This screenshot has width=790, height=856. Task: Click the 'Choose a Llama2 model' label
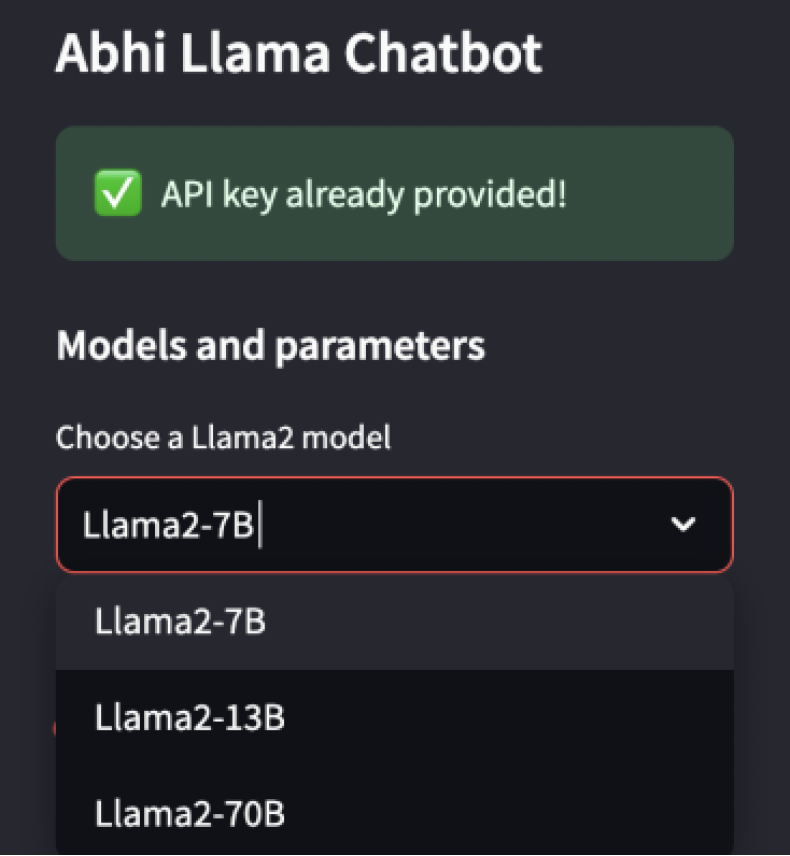[x=222, y=437]
